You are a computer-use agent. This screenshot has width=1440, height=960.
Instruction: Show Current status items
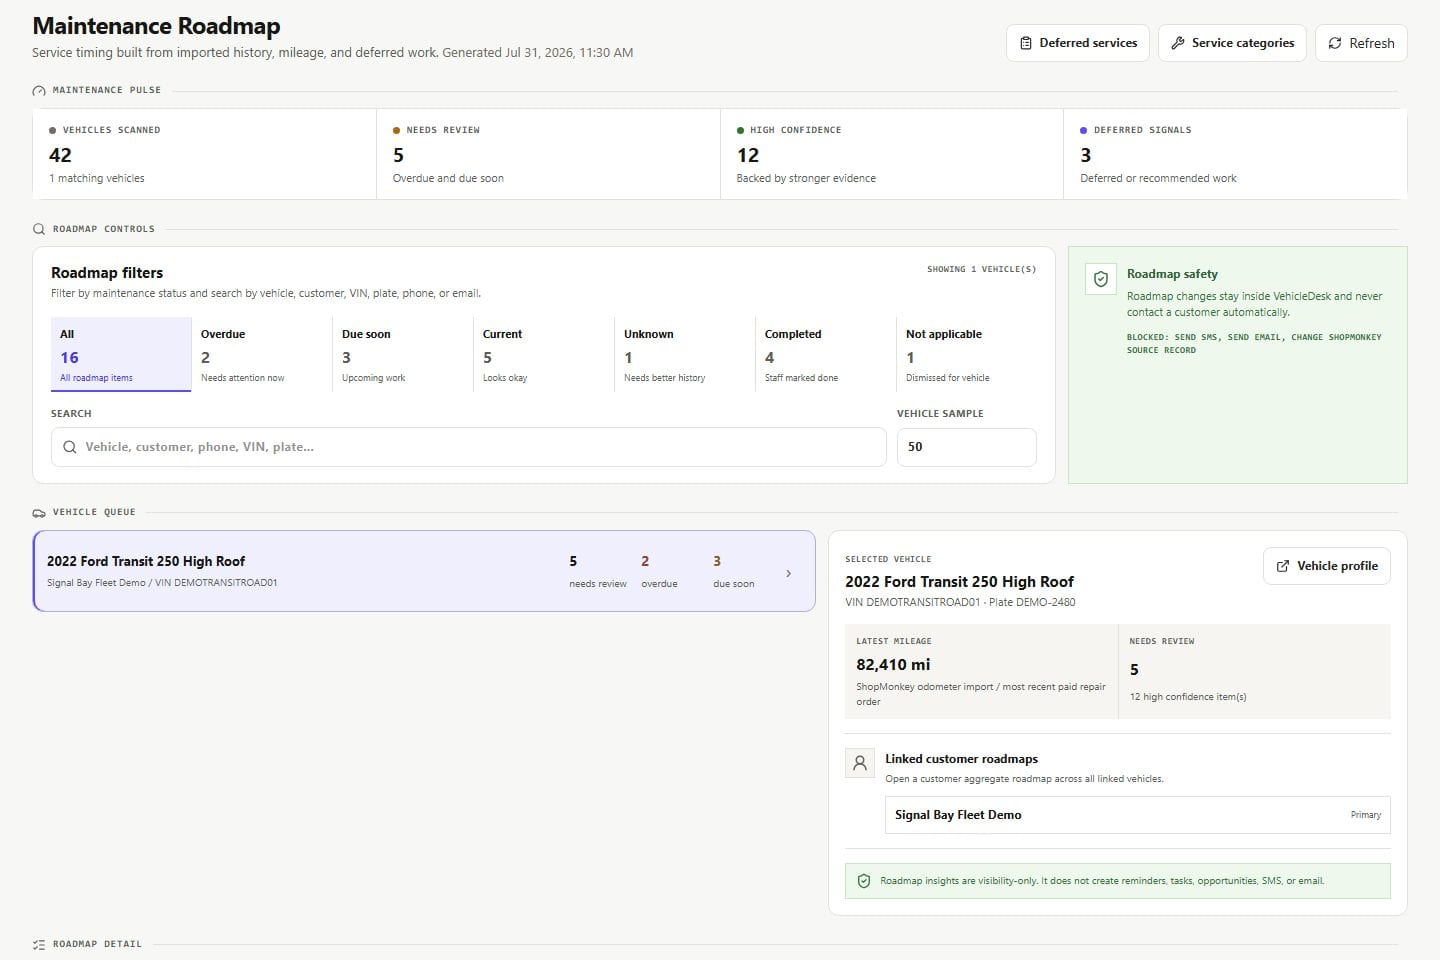(x=543, y=355)
